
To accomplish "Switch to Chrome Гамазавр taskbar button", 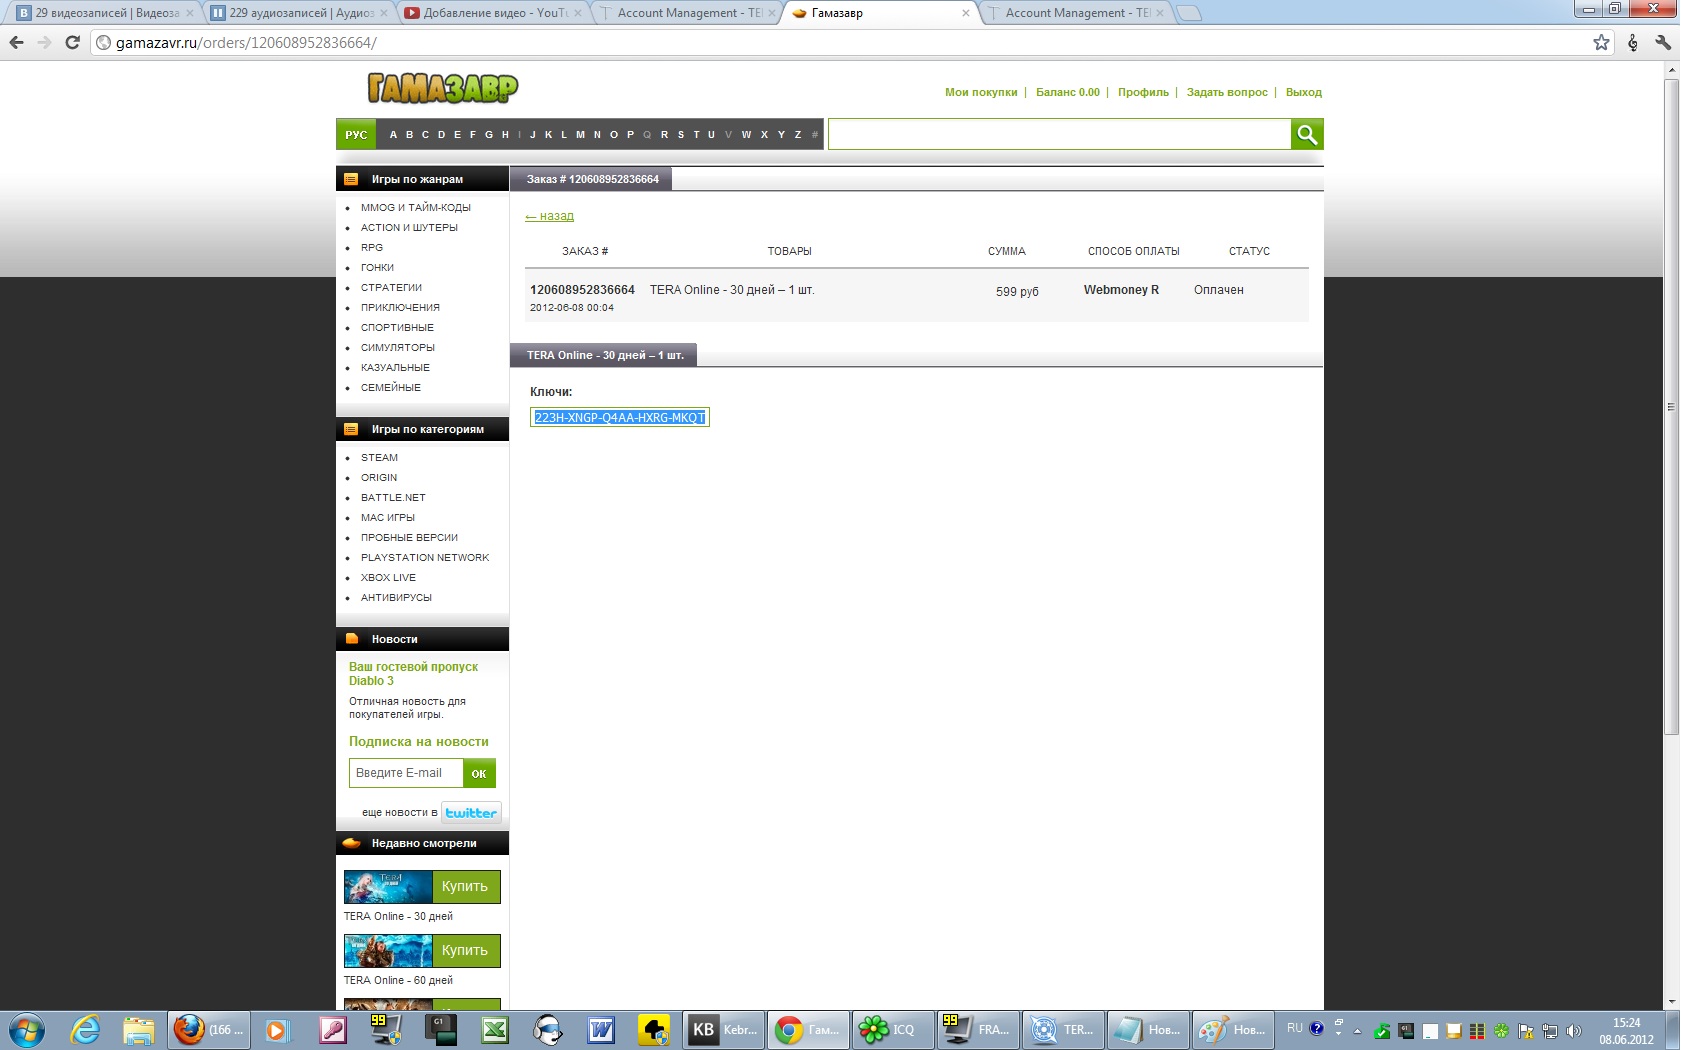I will [x=808, y=1029].
